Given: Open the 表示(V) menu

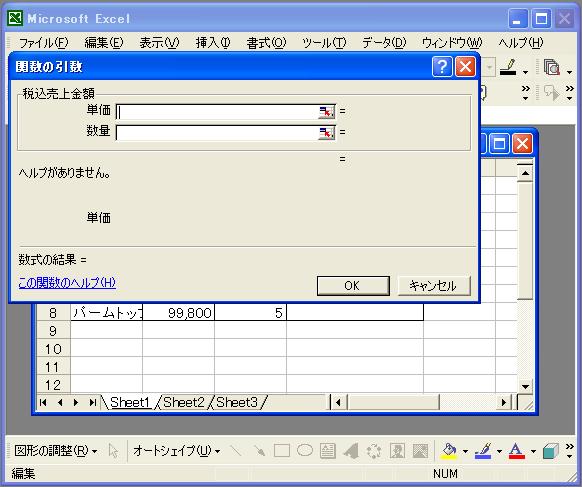Looking at the screenshot, I should coord(159,43).
